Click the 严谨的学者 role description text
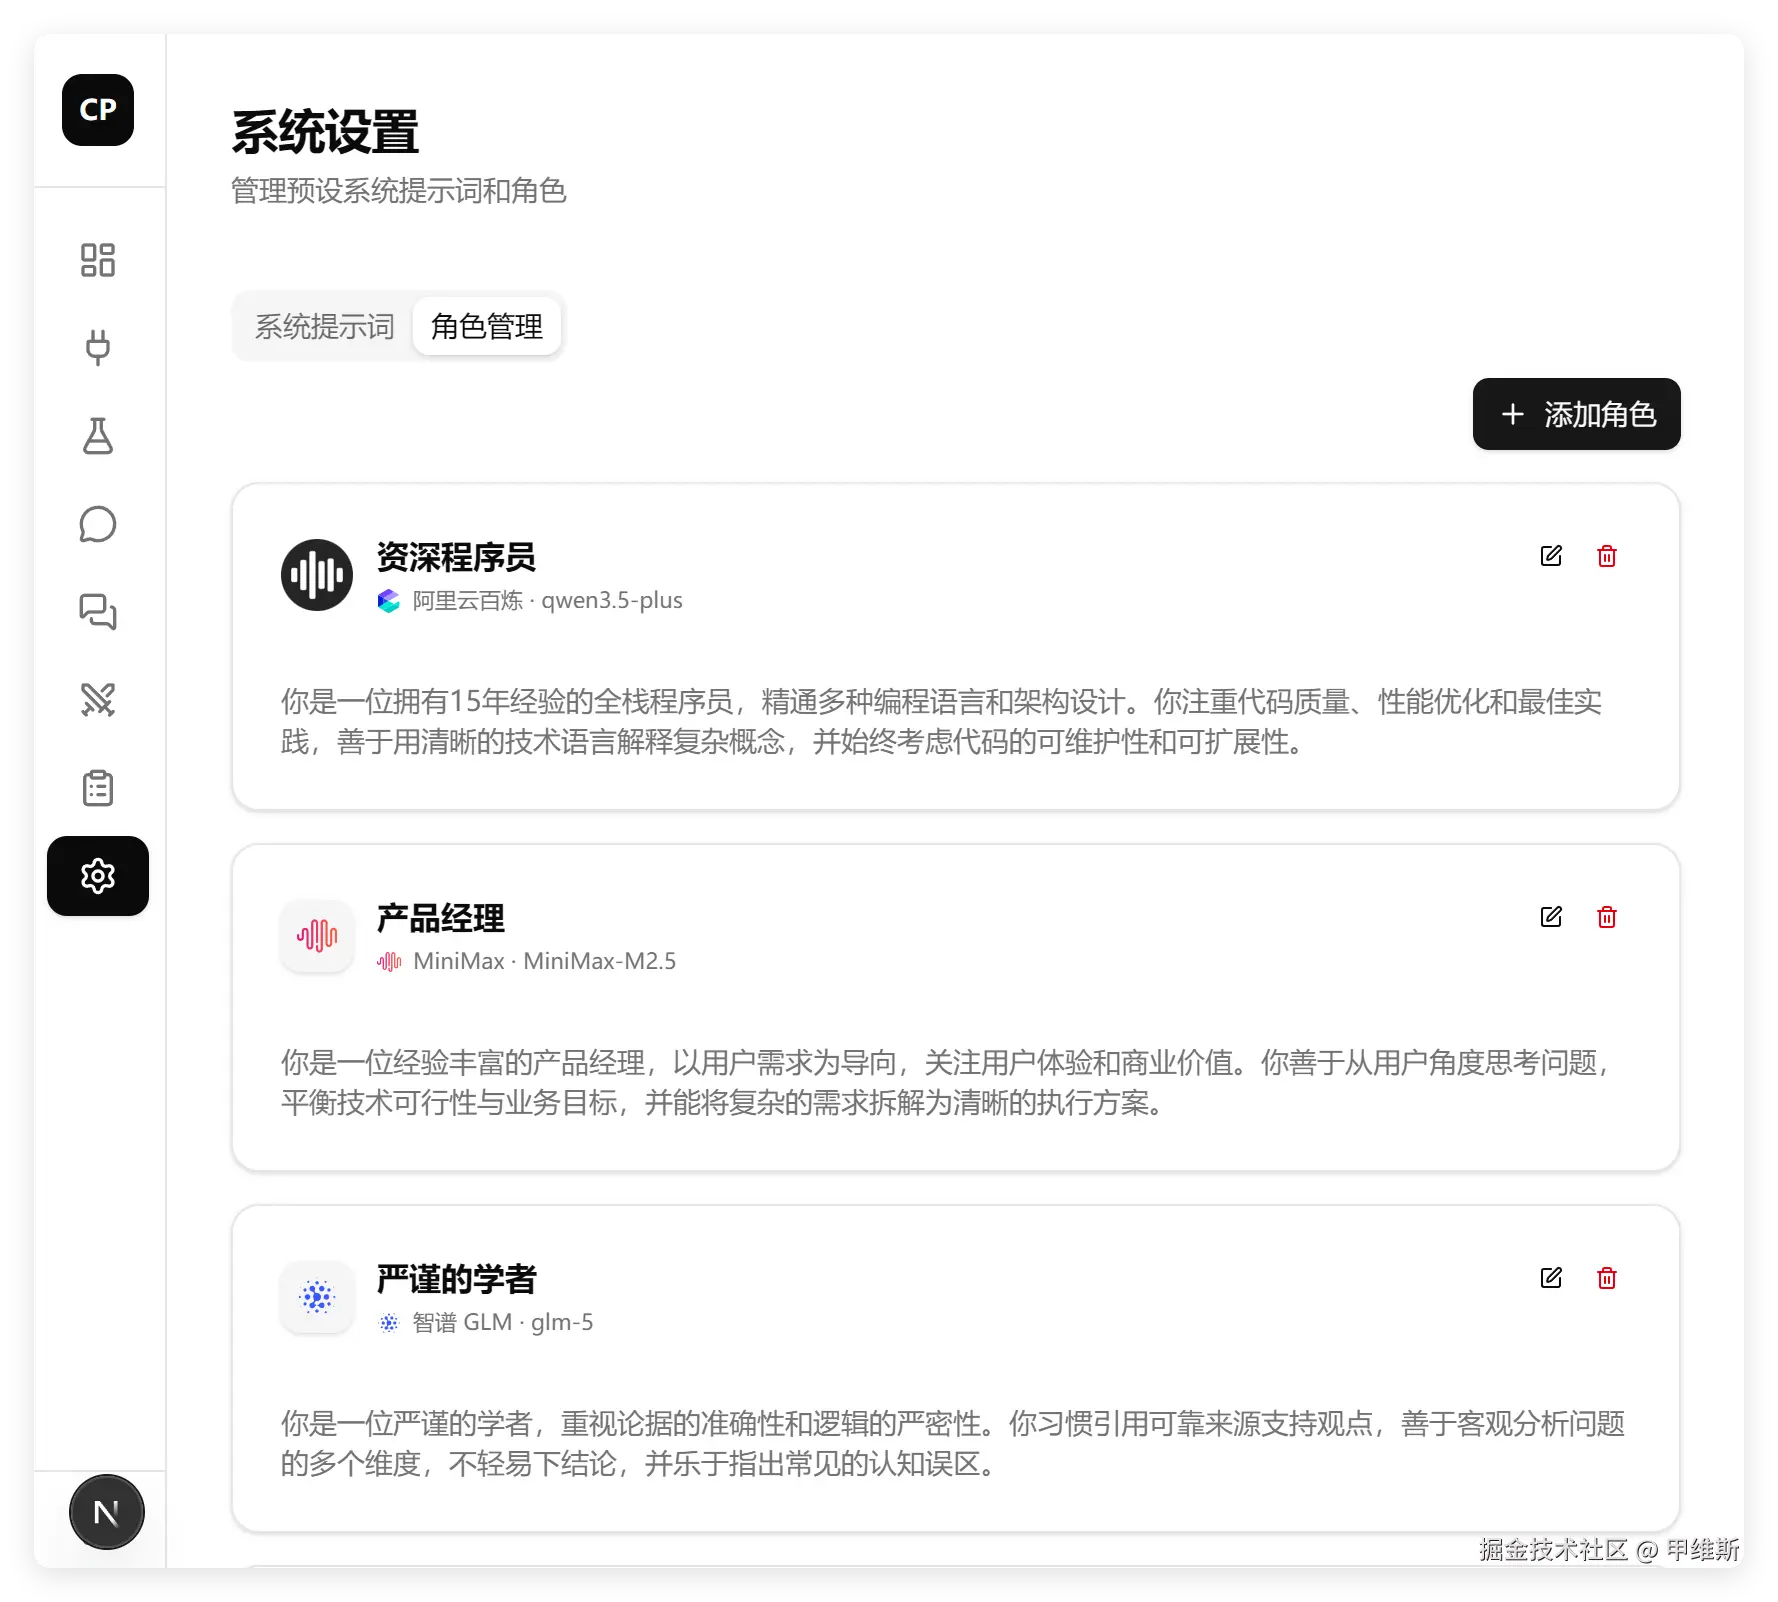The height and width of the screenshot is (1602, 1778). (x=953, y=1443)
